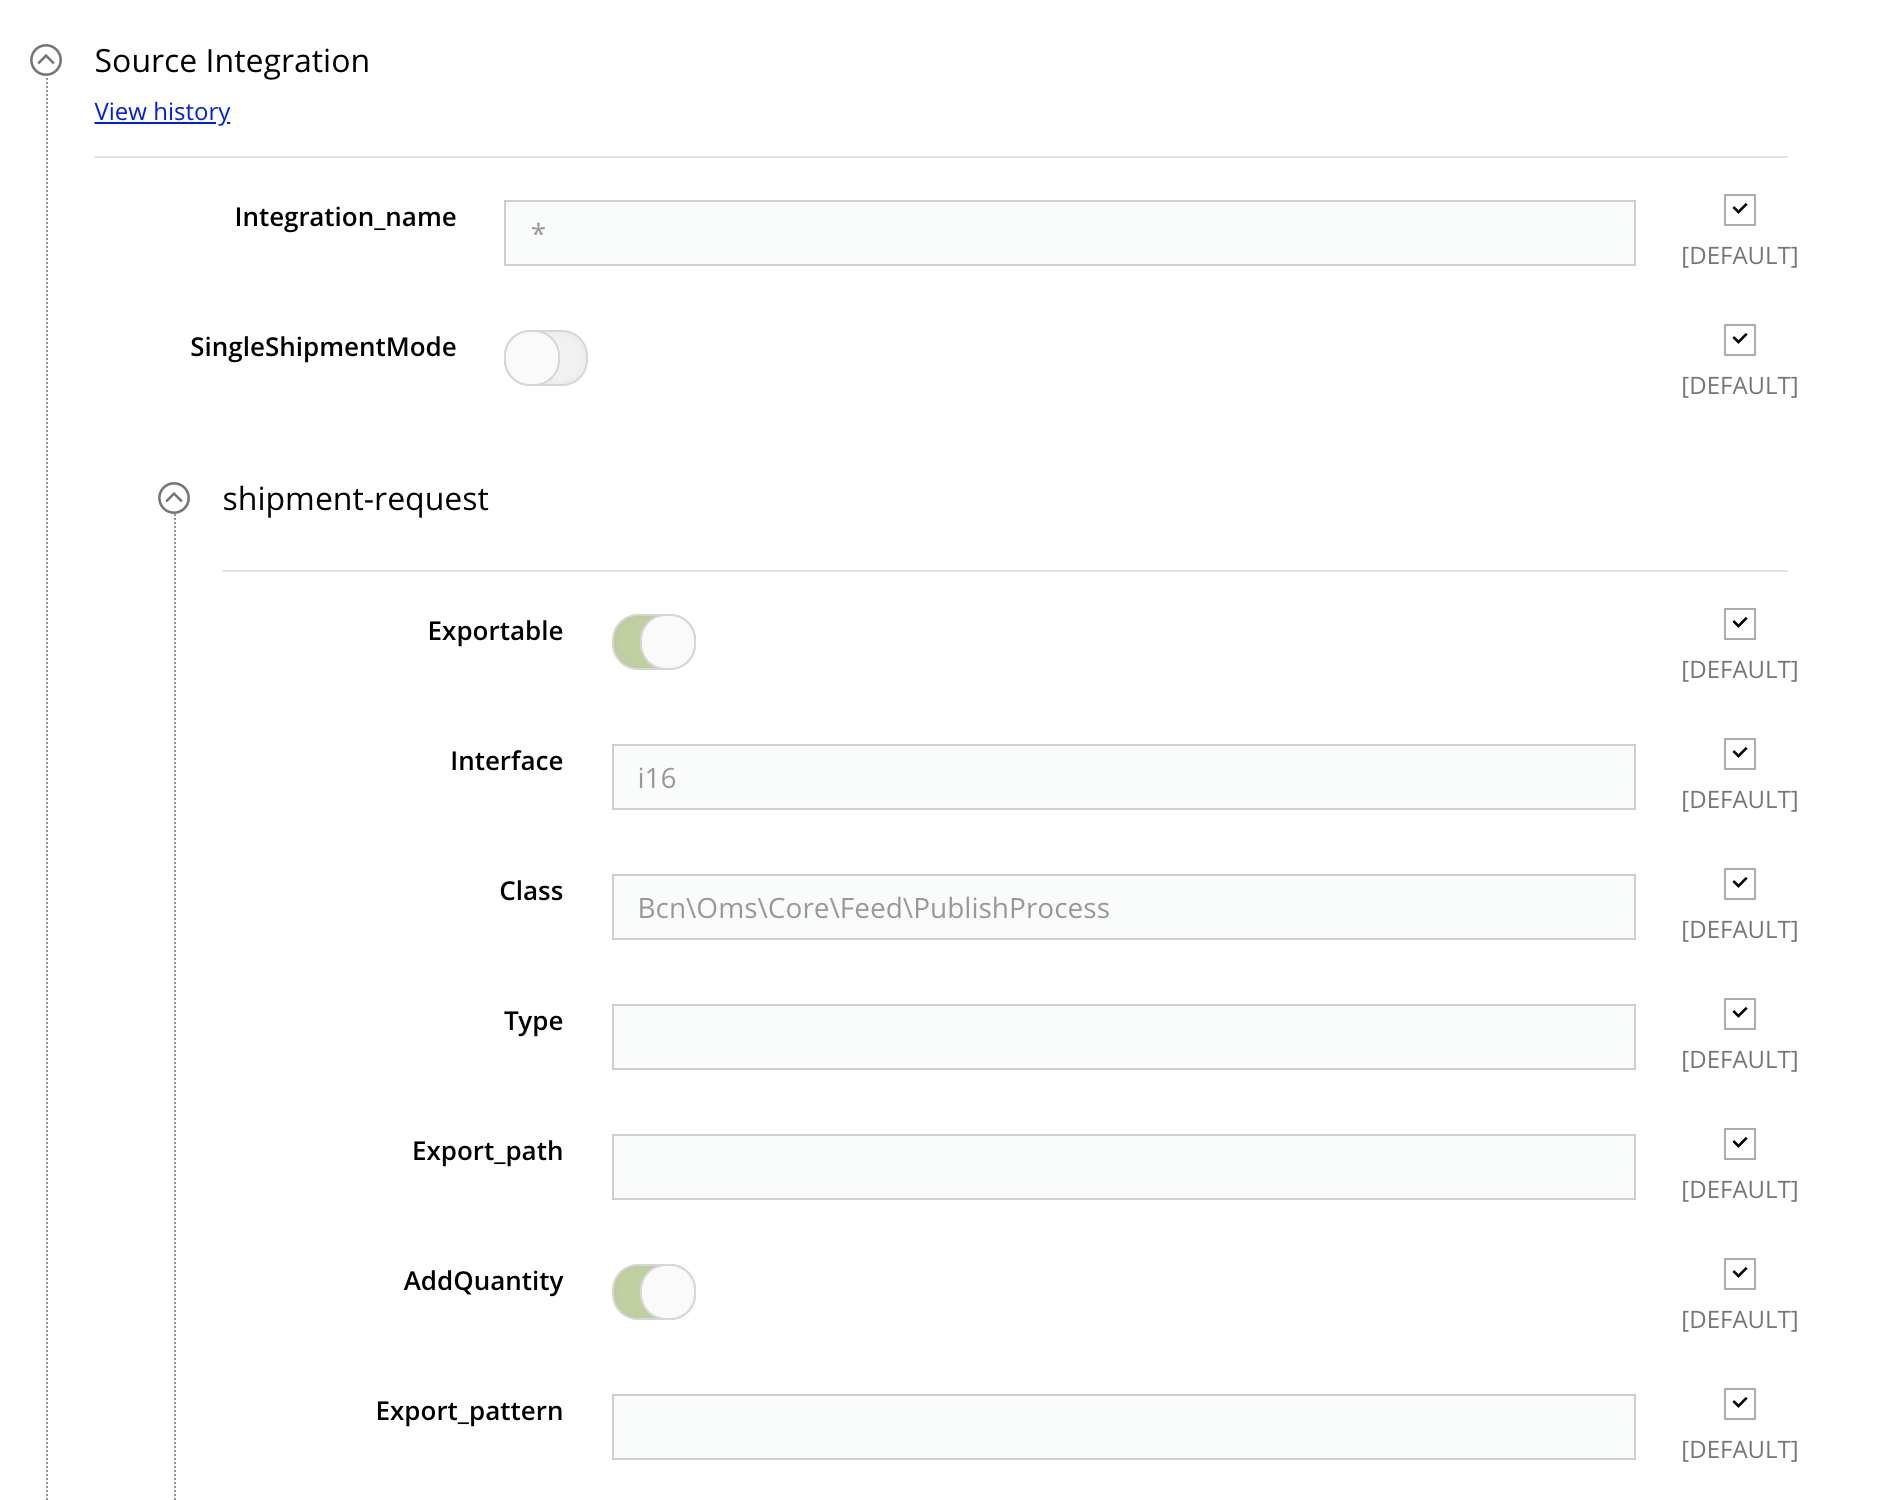Click the SingleShipmentMode field label
Viewport: 1896px width, 1500px height.
tap(323, 347)
